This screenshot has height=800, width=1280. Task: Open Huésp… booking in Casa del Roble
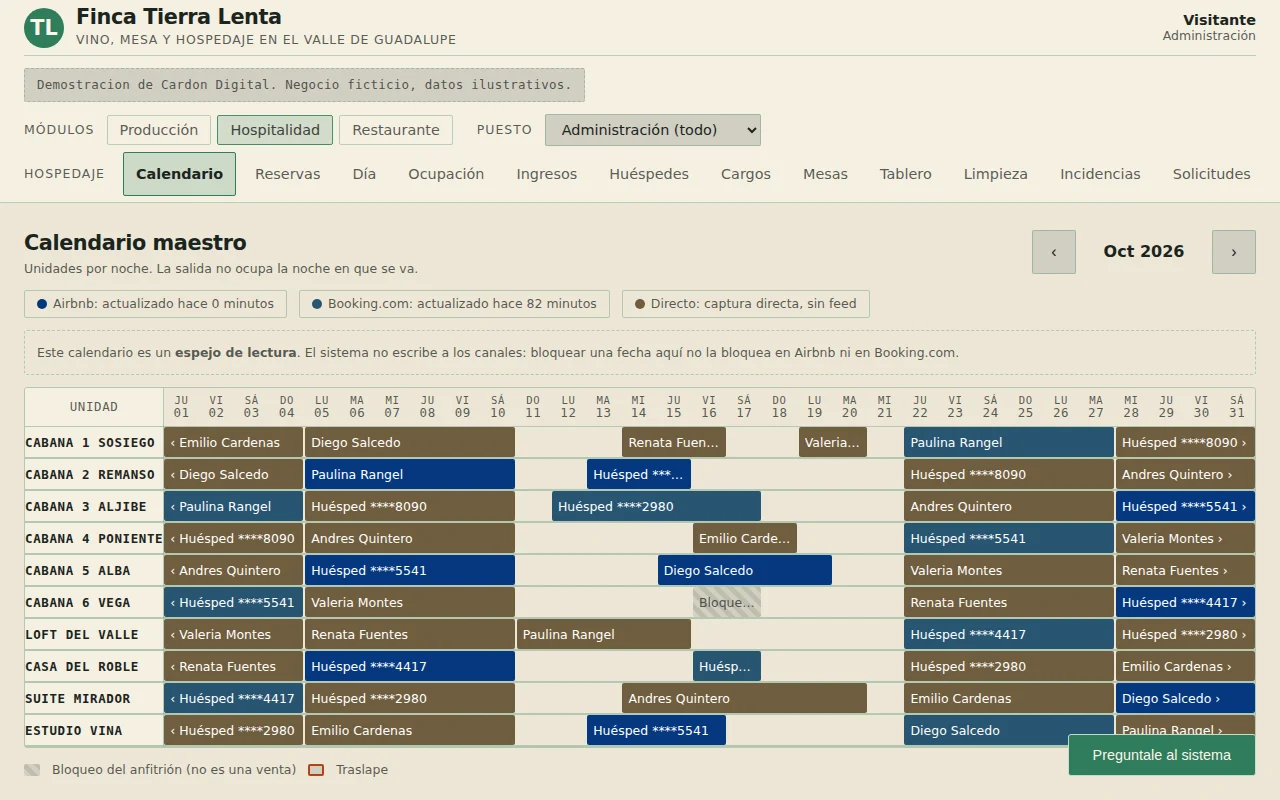click(x=727, y=666)
